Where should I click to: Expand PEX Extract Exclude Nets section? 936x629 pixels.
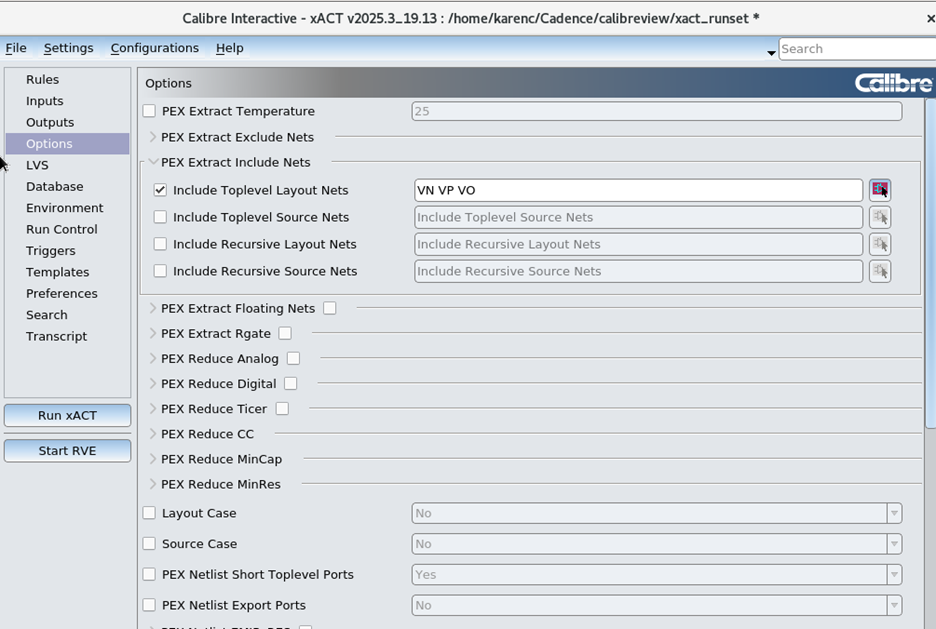(x=153, y=137)
